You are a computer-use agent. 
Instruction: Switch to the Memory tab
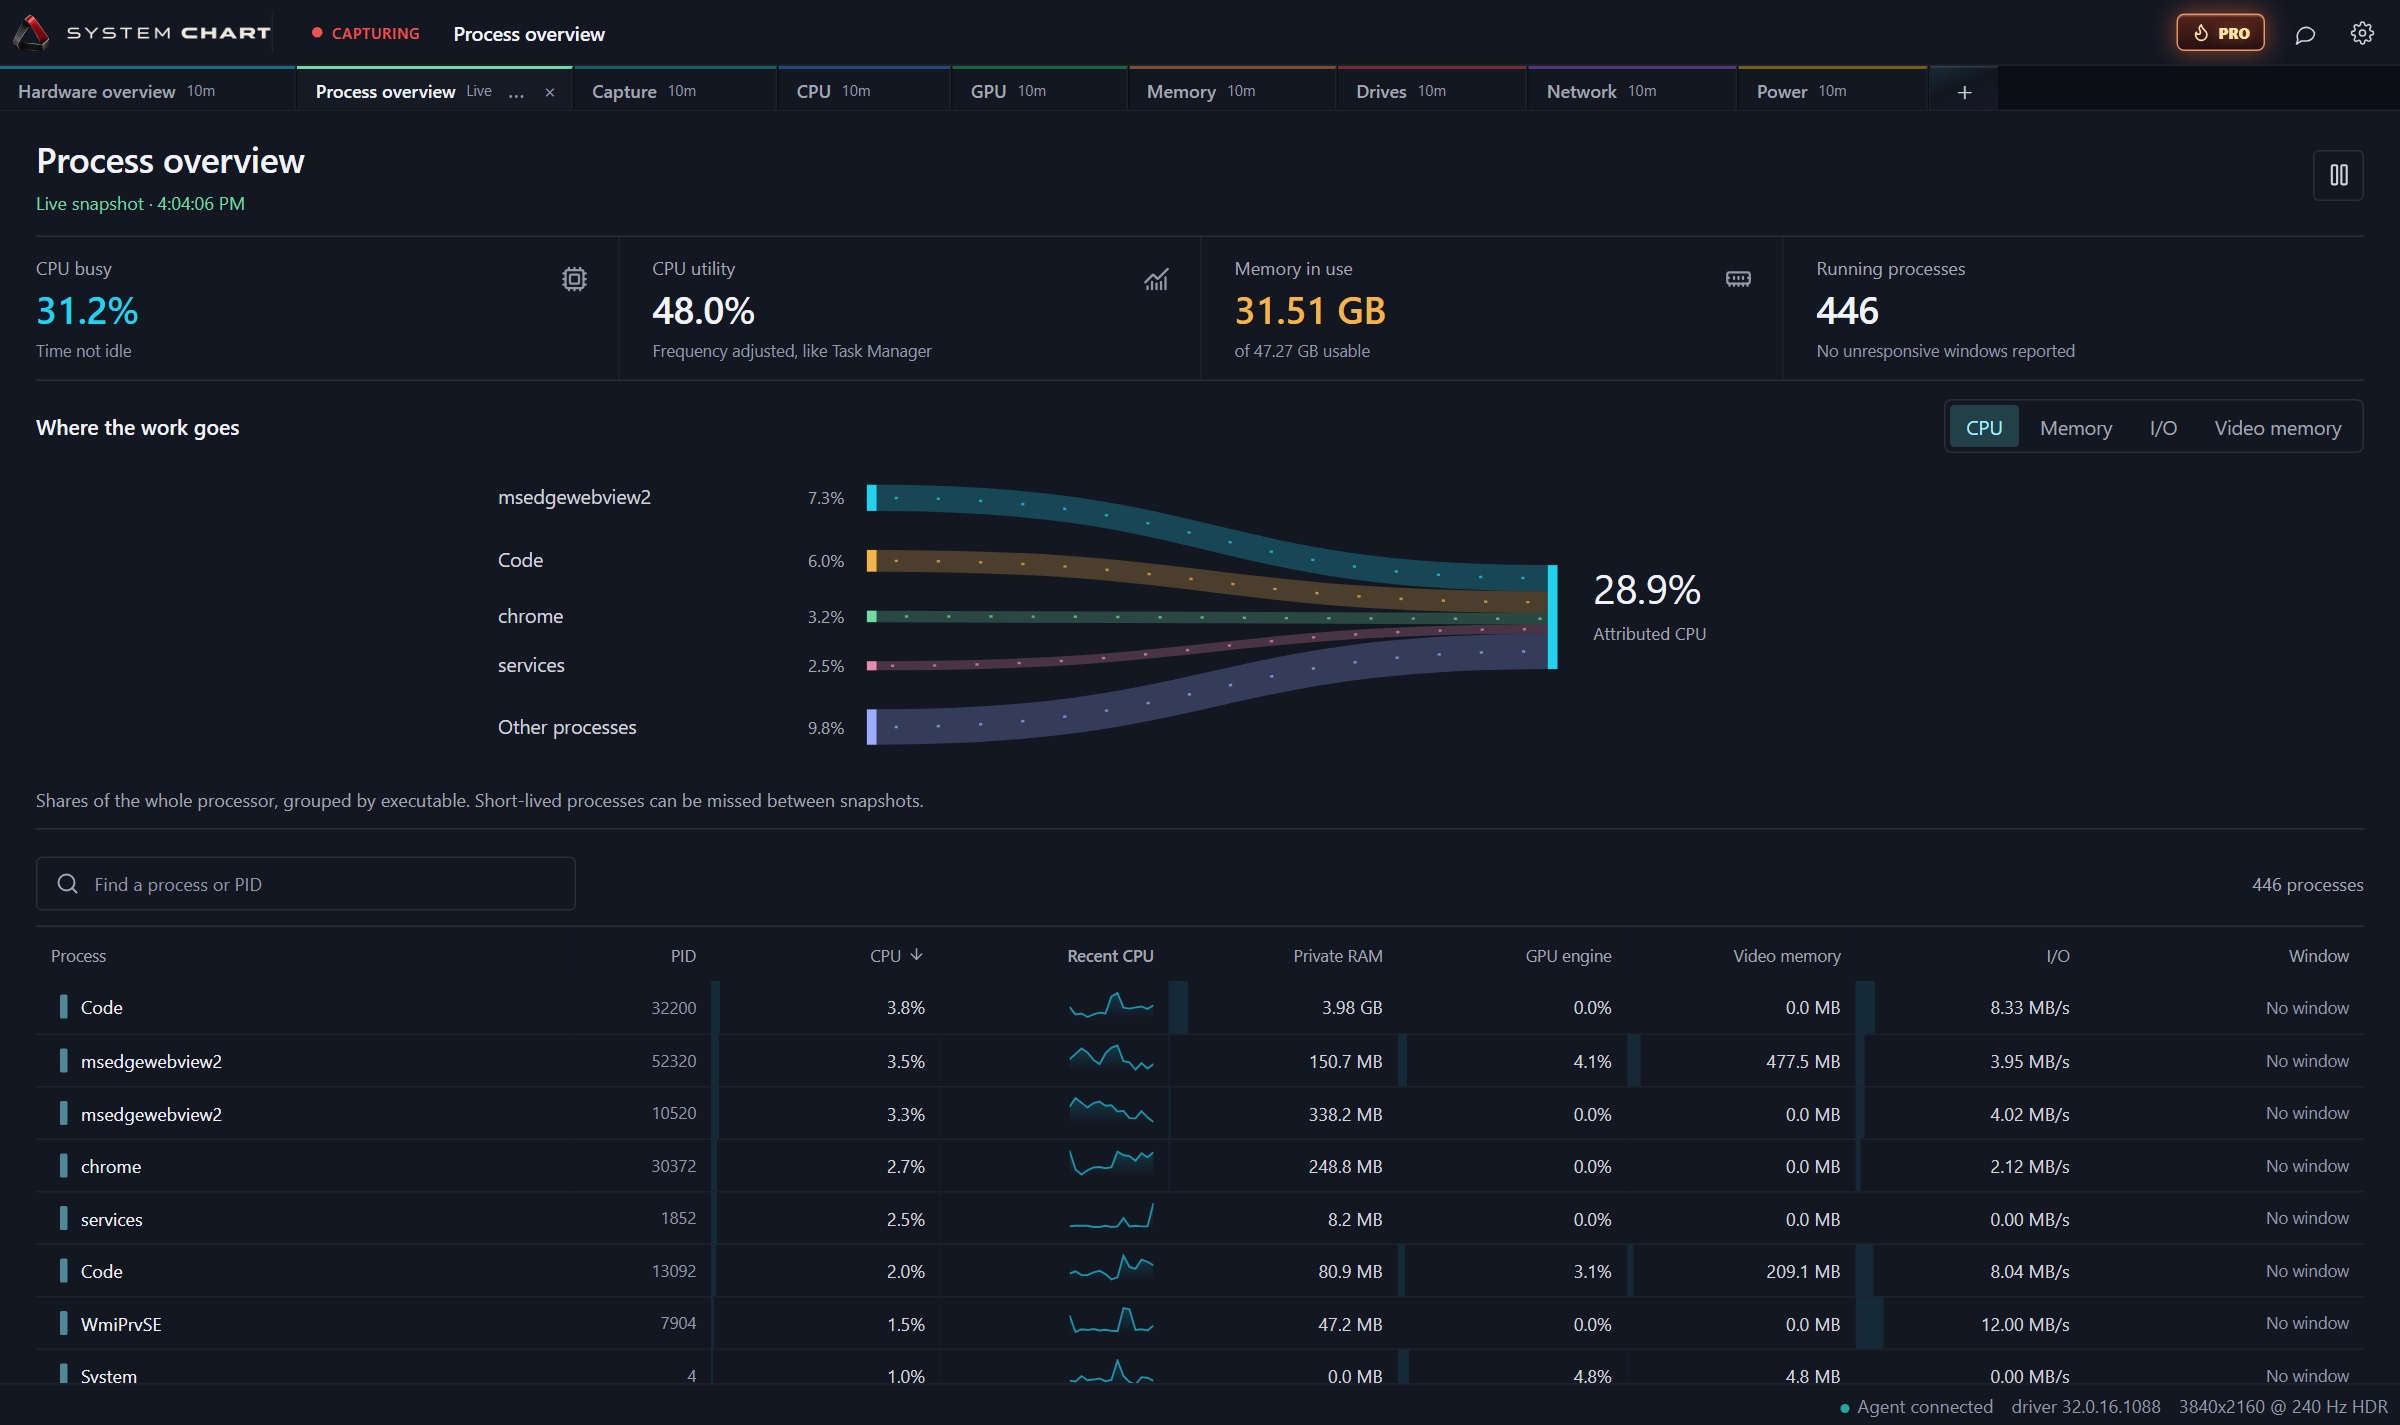pyautogui.click(x=1232, y=91)
